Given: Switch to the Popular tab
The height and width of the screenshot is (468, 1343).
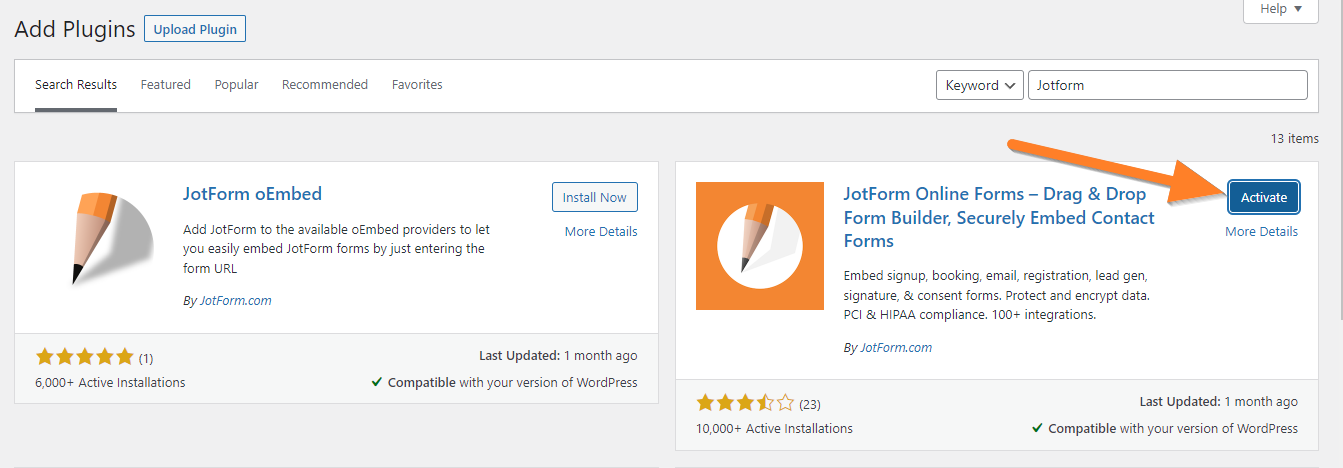Looking at the screenshot, I should [237, 85].
